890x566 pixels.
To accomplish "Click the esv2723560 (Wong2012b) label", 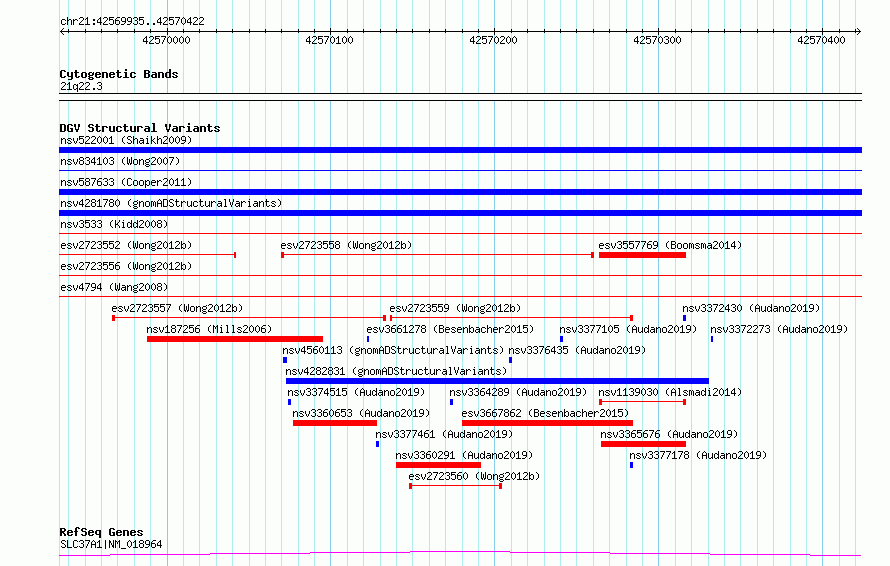I will [474, 476].
